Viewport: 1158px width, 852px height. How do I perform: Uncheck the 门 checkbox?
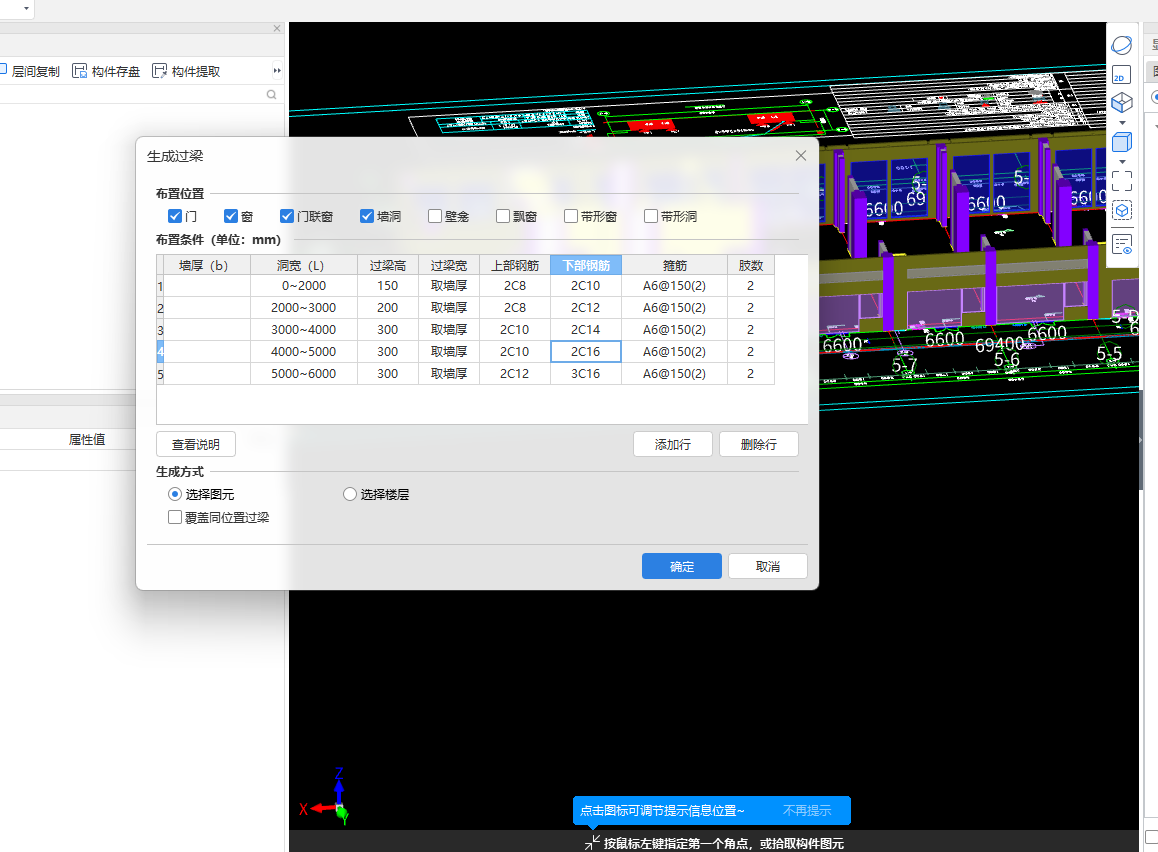point(175,216)
